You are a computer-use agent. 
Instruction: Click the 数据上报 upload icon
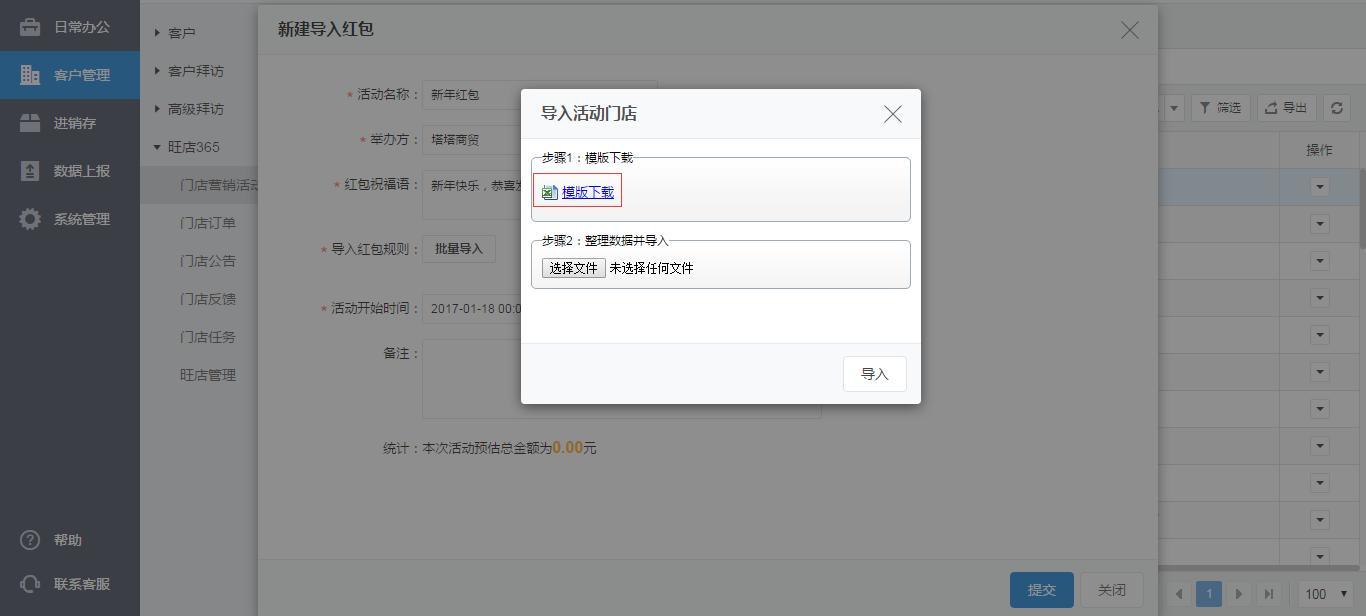pos(30,171)
